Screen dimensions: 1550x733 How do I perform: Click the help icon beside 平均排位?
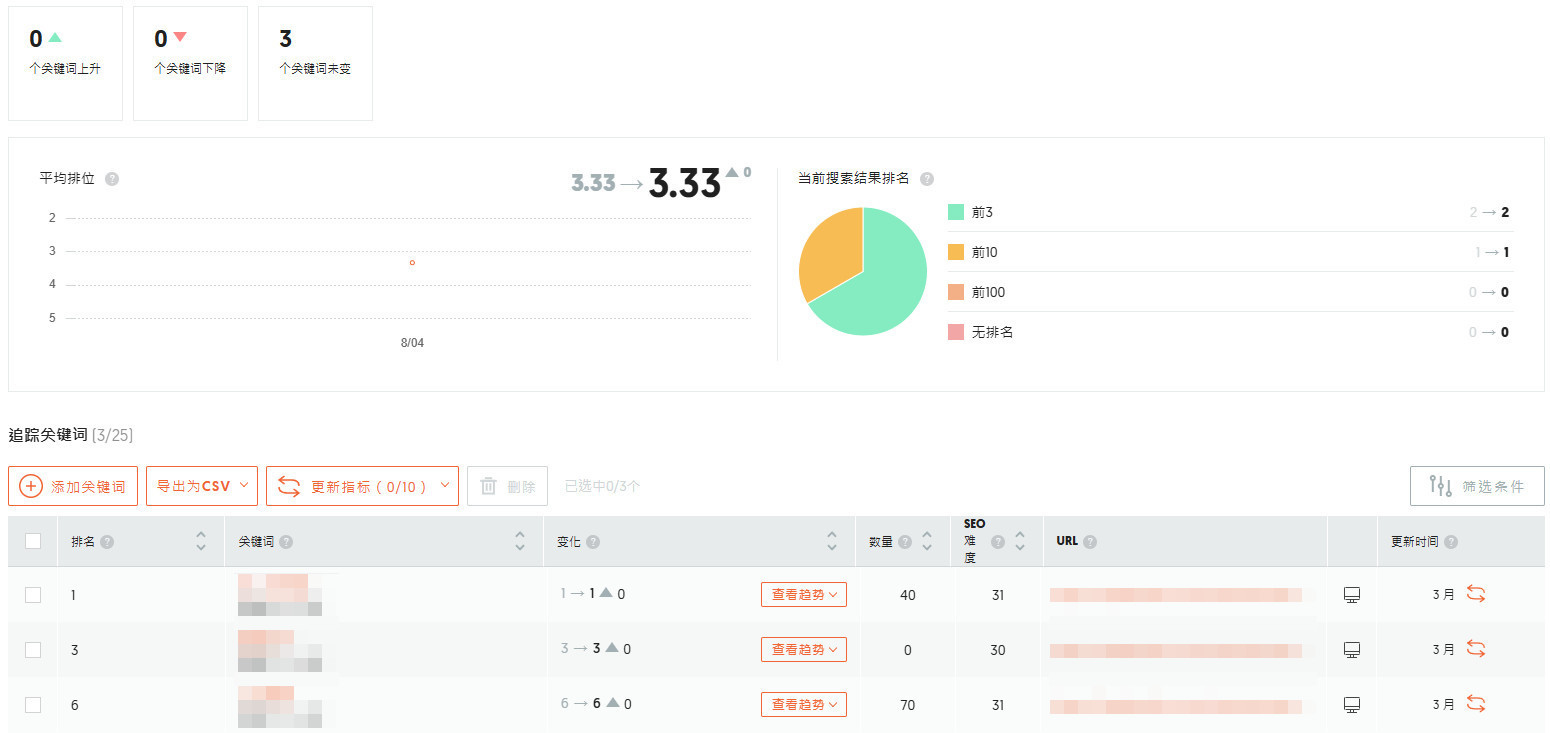coord(112,179)
